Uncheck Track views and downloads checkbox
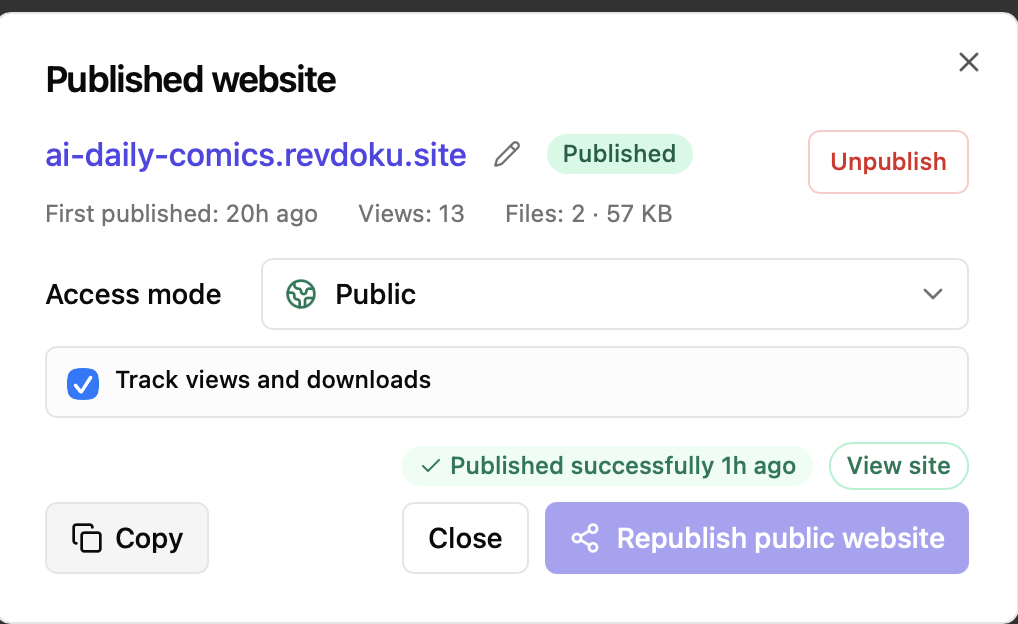Image resolution: width=1018 pixels, height=624 pixels. pos(83,384)
